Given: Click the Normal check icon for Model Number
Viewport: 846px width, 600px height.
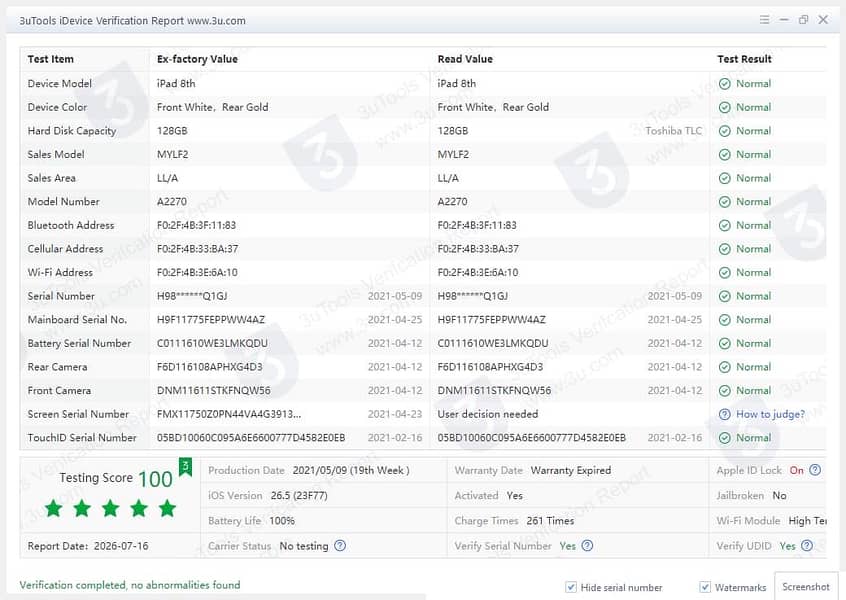Looking at the screenshot, I should tap(725, 202).
